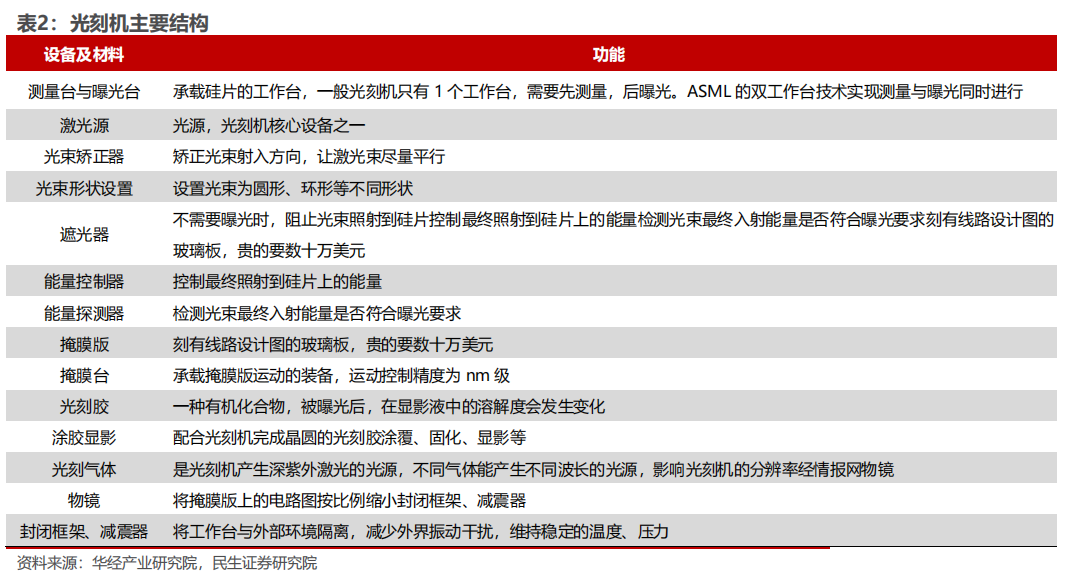Select the 光束形状设置 cell
Viewport: 1065px width, 580px height.
[x=84, y=189]
